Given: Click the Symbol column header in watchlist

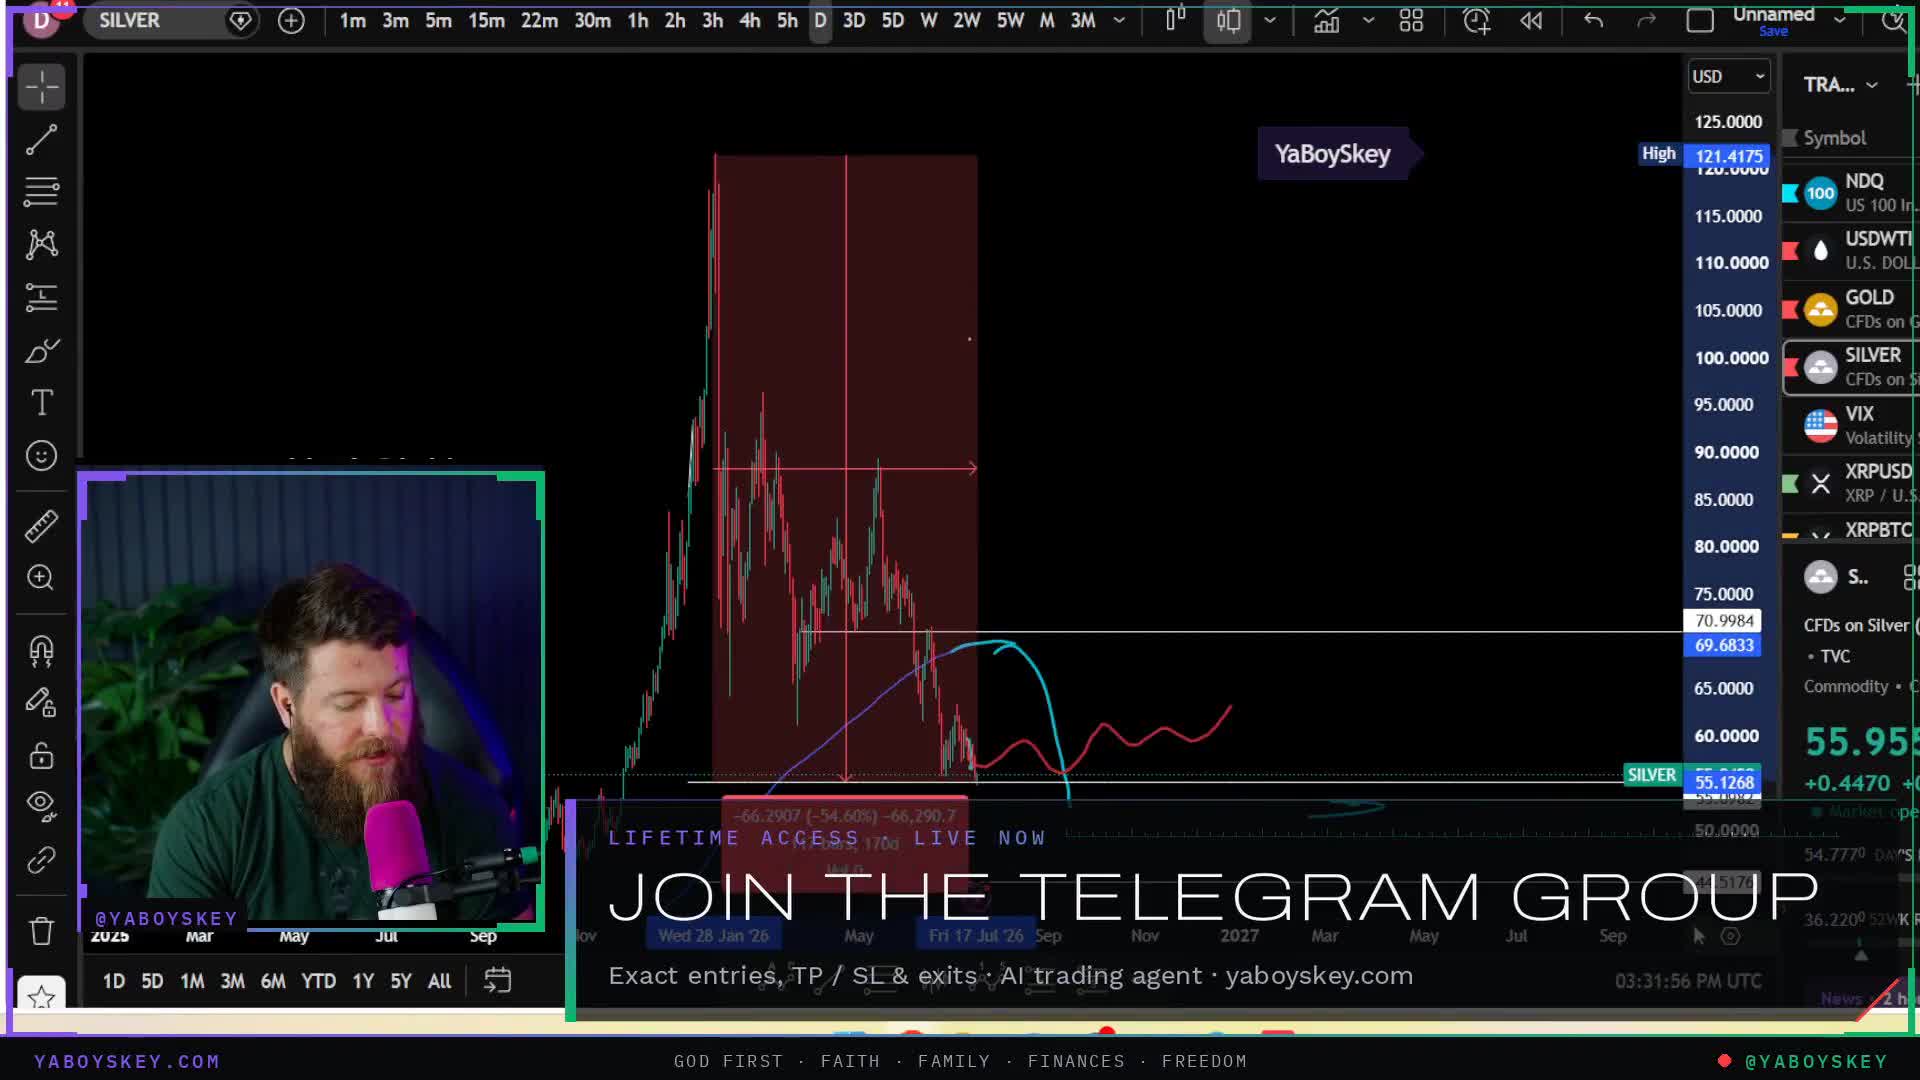Looking at the screenshot, I should point(1834,138).
